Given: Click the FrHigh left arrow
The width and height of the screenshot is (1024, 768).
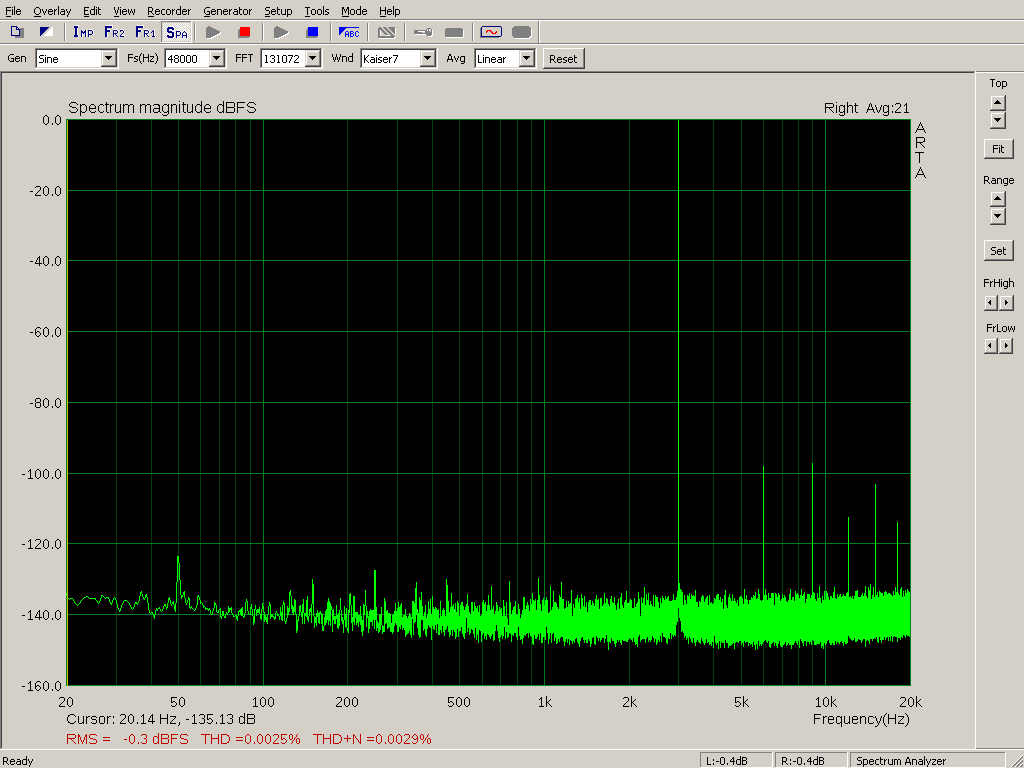Looking at the screenshot, I should coord(991,302).
